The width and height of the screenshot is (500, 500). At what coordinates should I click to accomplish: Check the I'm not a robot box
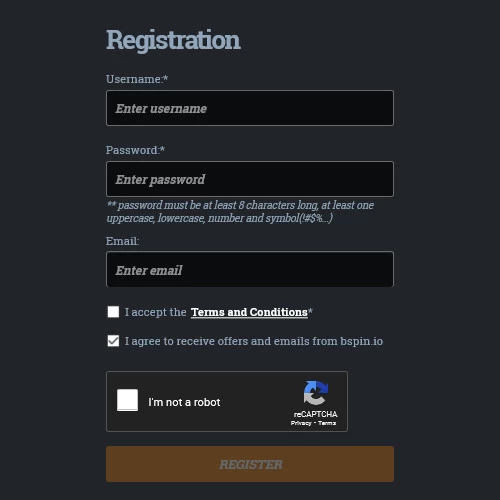point(127,400)
